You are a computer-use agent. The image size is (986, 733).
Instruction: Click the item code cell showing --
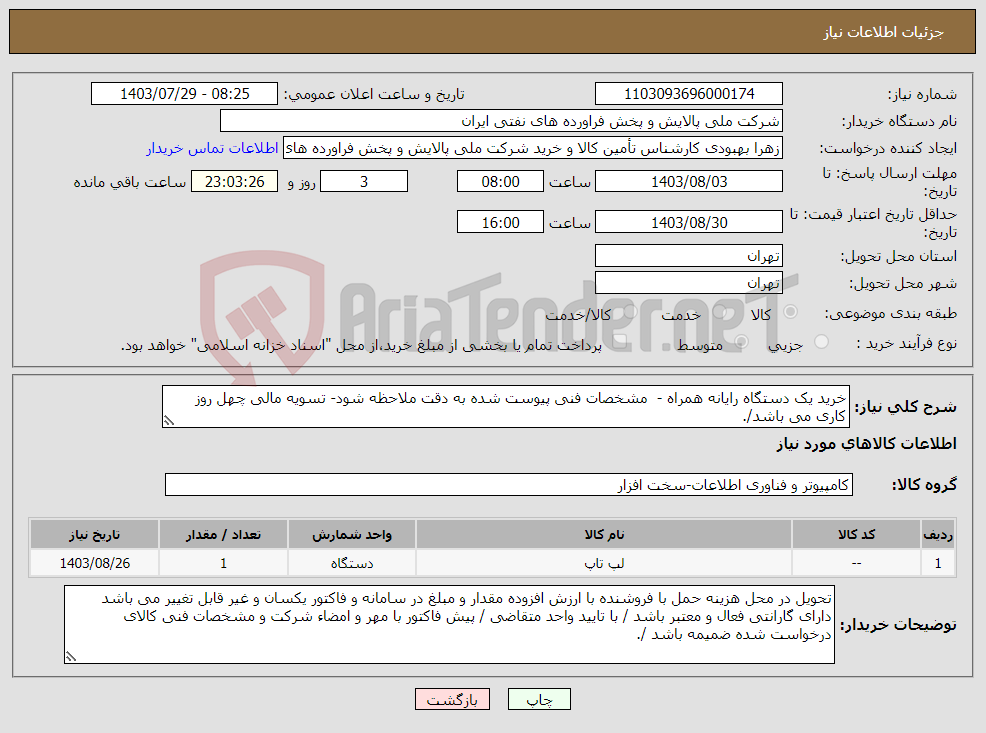tap(856, 563)
